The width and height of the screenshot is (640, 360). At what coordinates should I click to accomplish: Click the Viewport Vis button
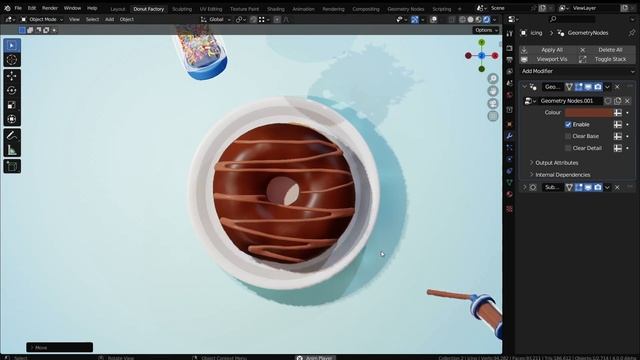(548, 59)
